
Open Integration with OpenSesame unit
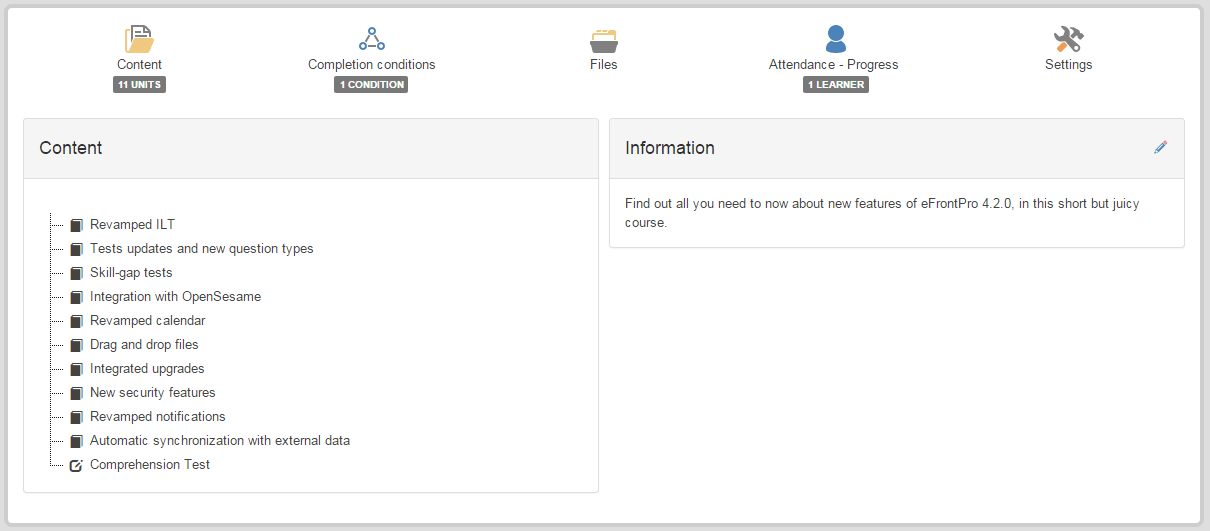(x=175, y=297)
